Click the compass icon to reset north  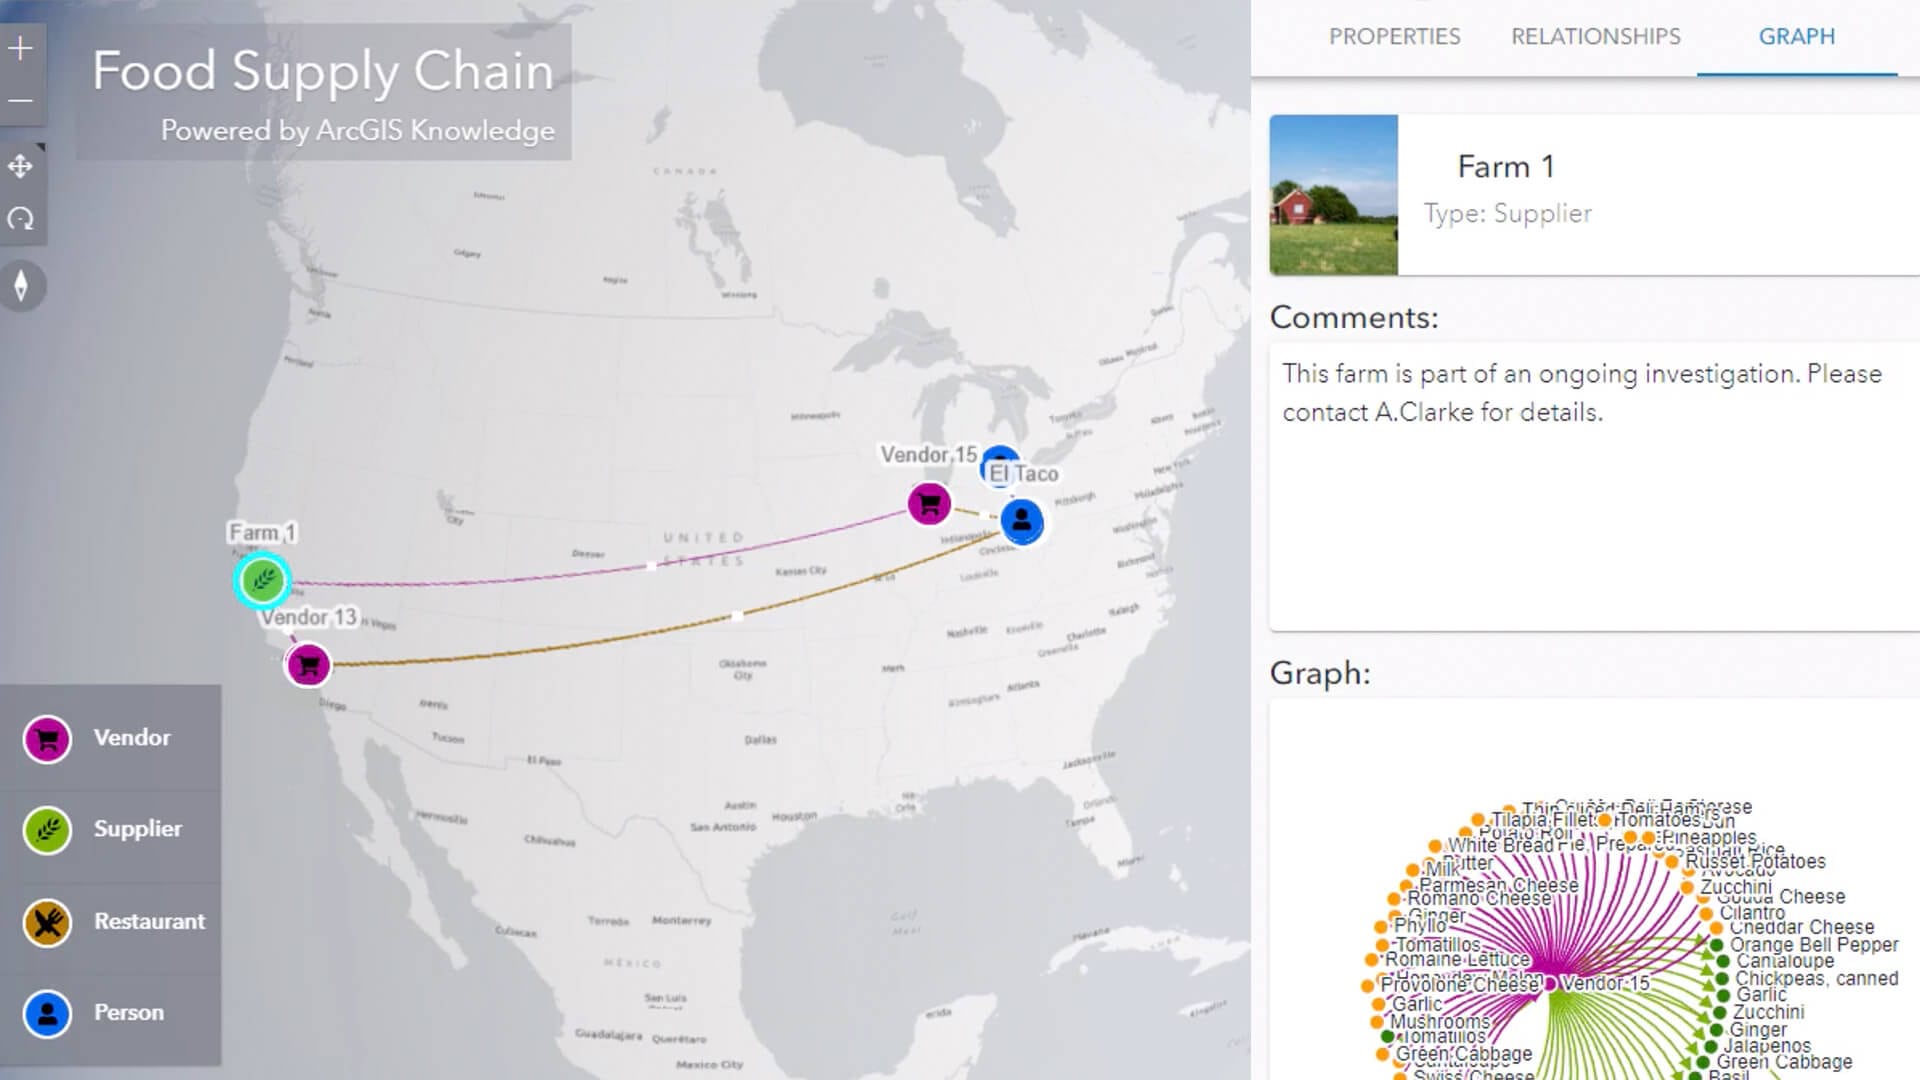pyautogui.click(x=22, y=285)
